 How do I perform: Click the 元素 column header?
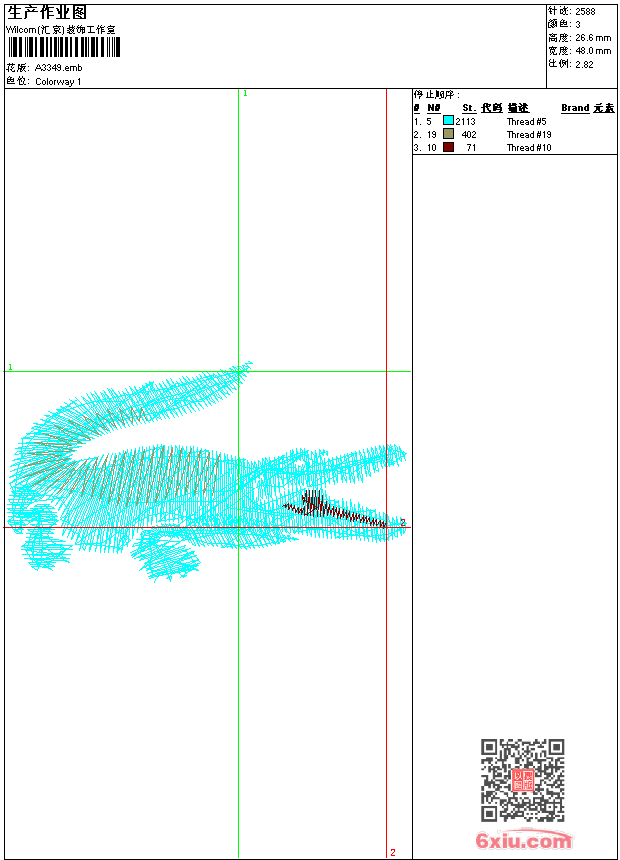[604, 108]
